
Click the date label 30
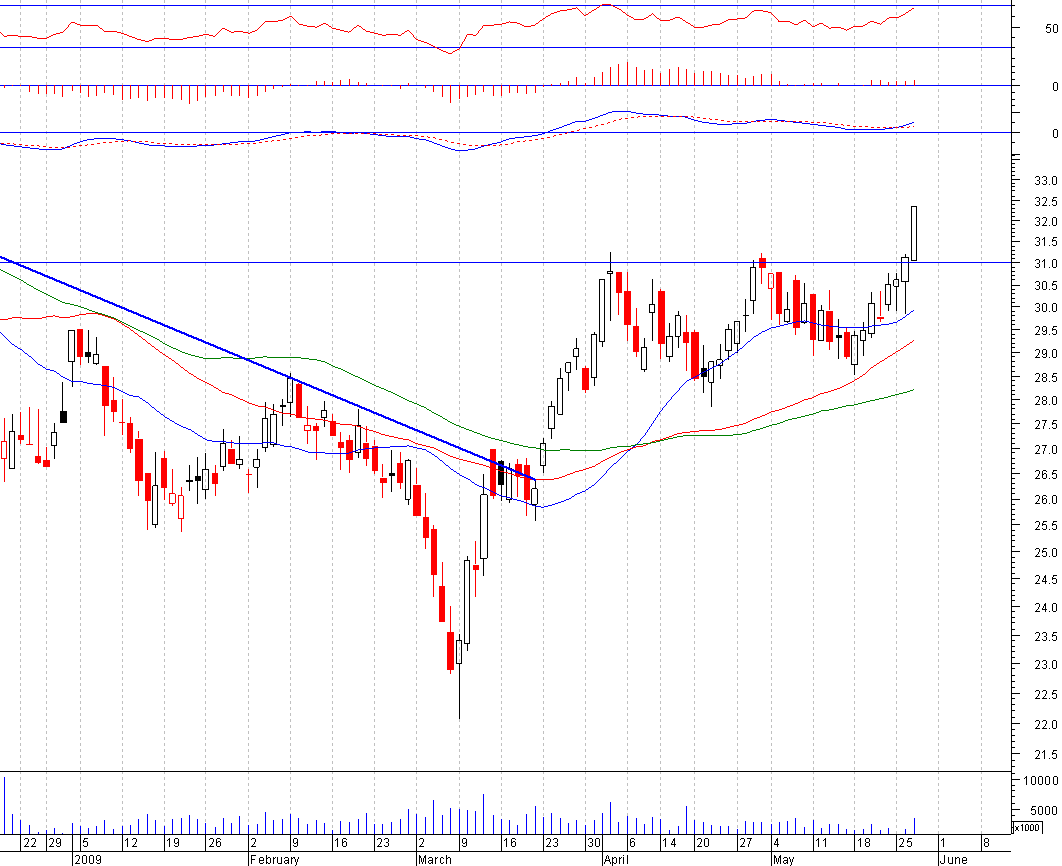click(x=594, y=843)
